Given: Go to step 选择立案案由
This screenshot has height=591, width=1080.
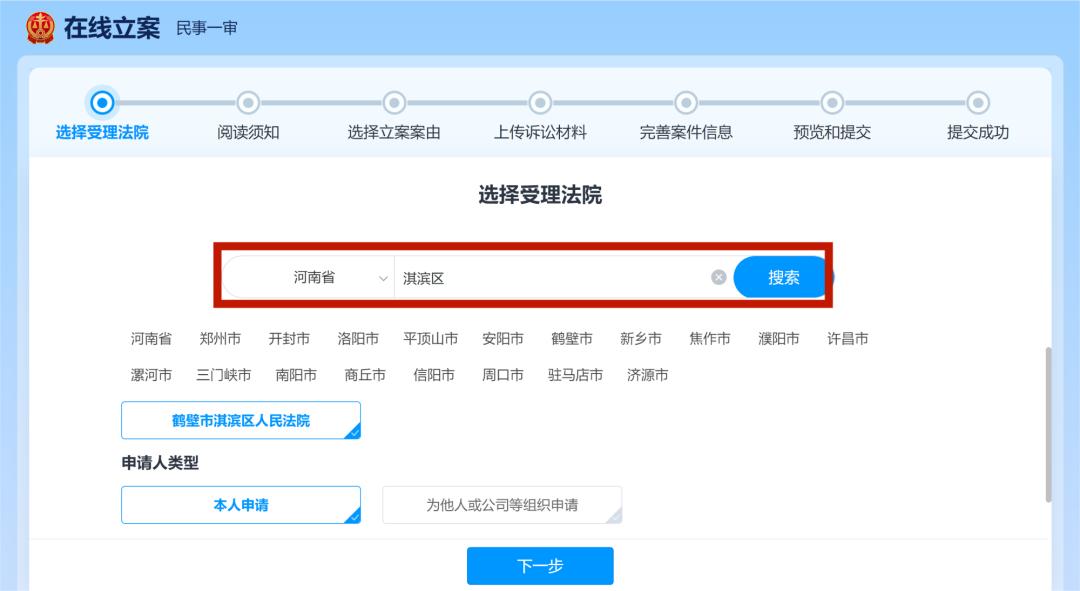Looking at the screenshot, I should click(x=394, y=132).
